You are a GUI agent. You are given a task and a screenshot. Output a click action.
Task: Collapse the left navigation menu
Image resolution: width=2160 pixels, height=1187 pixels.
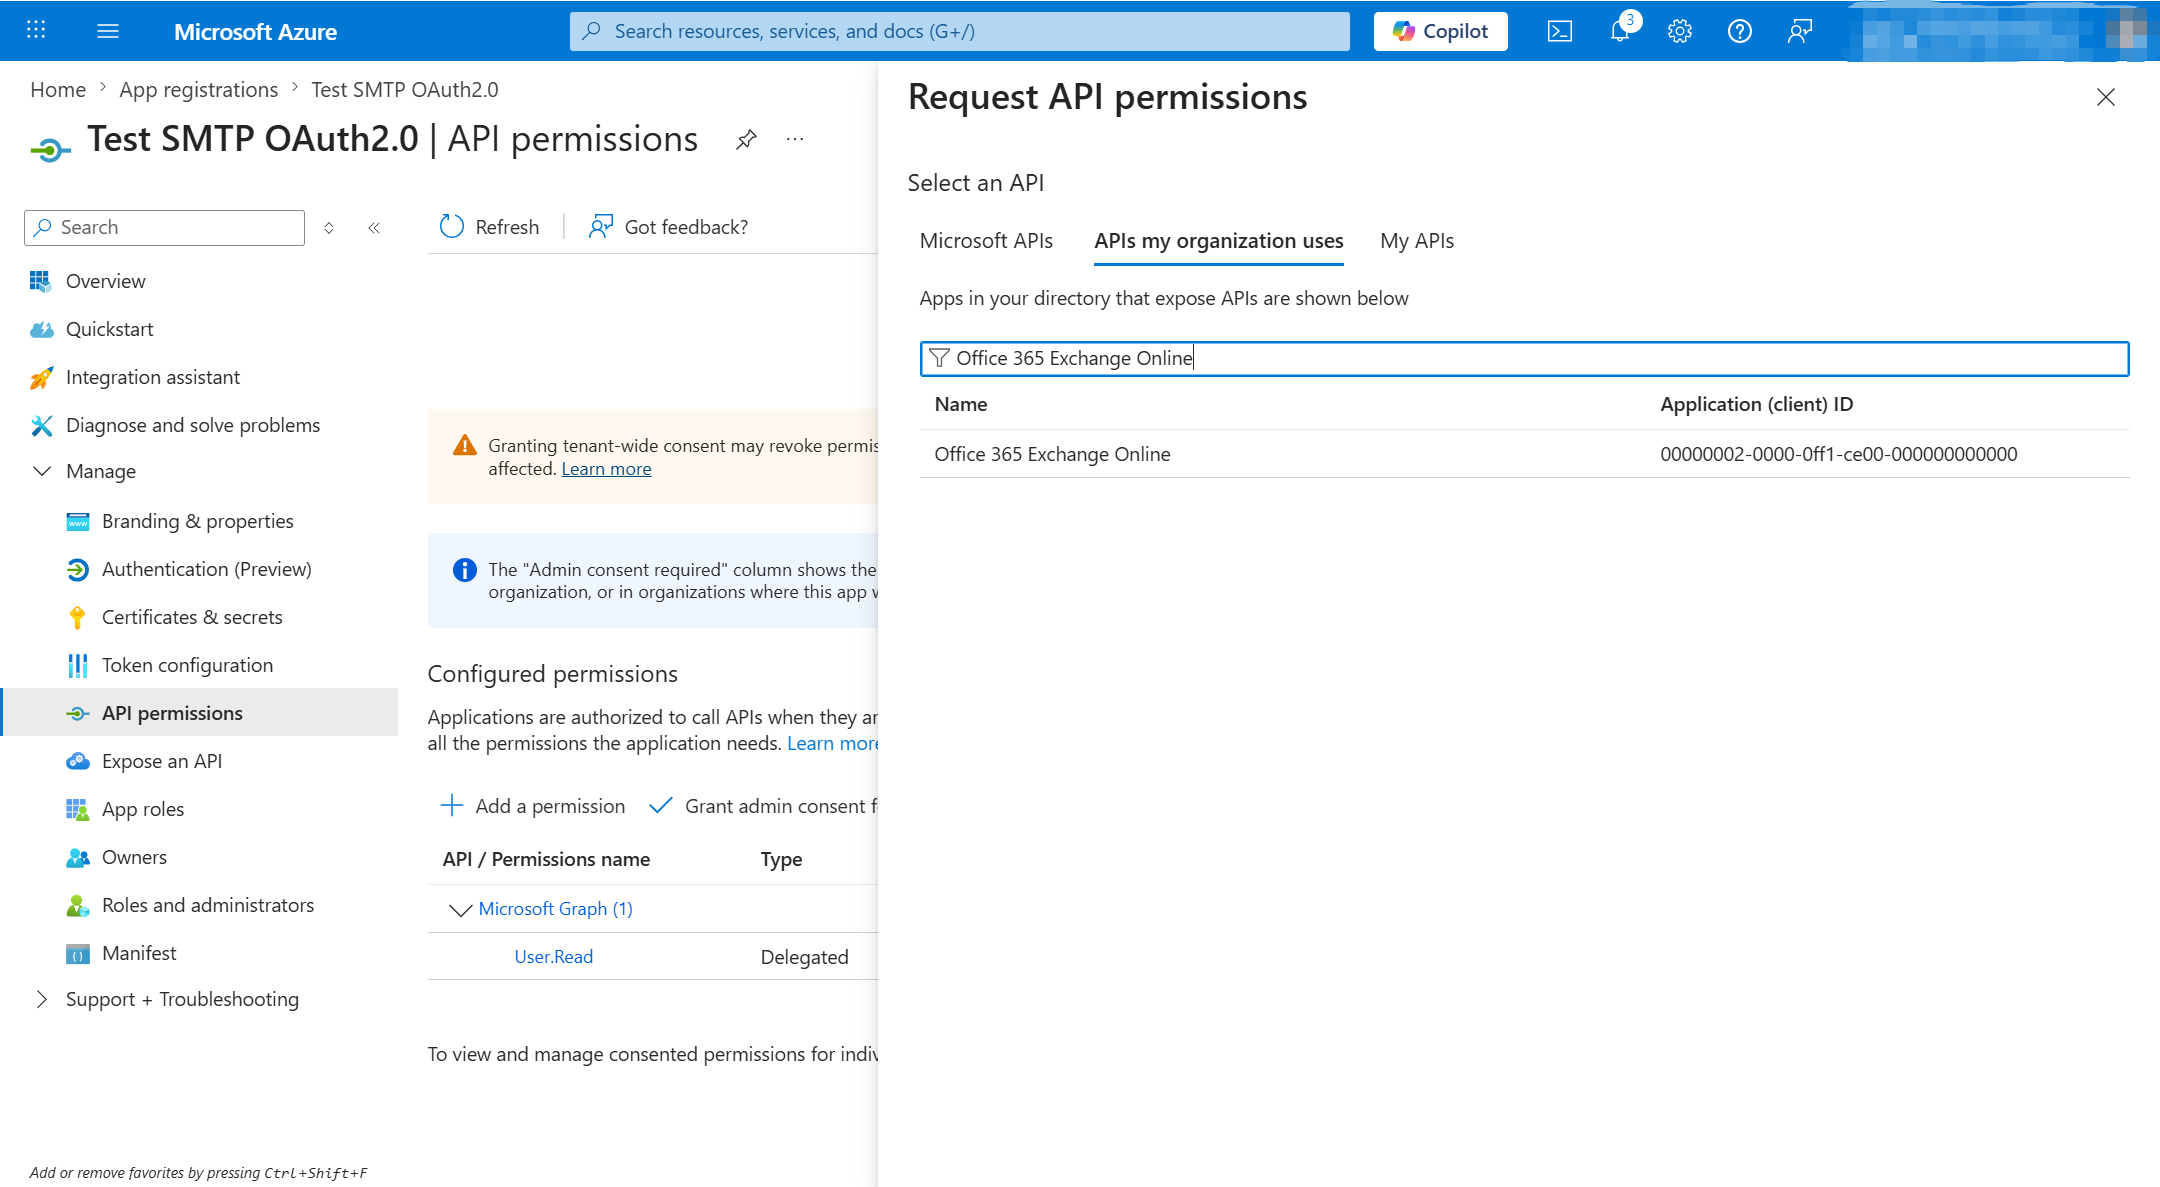point(374,228)
